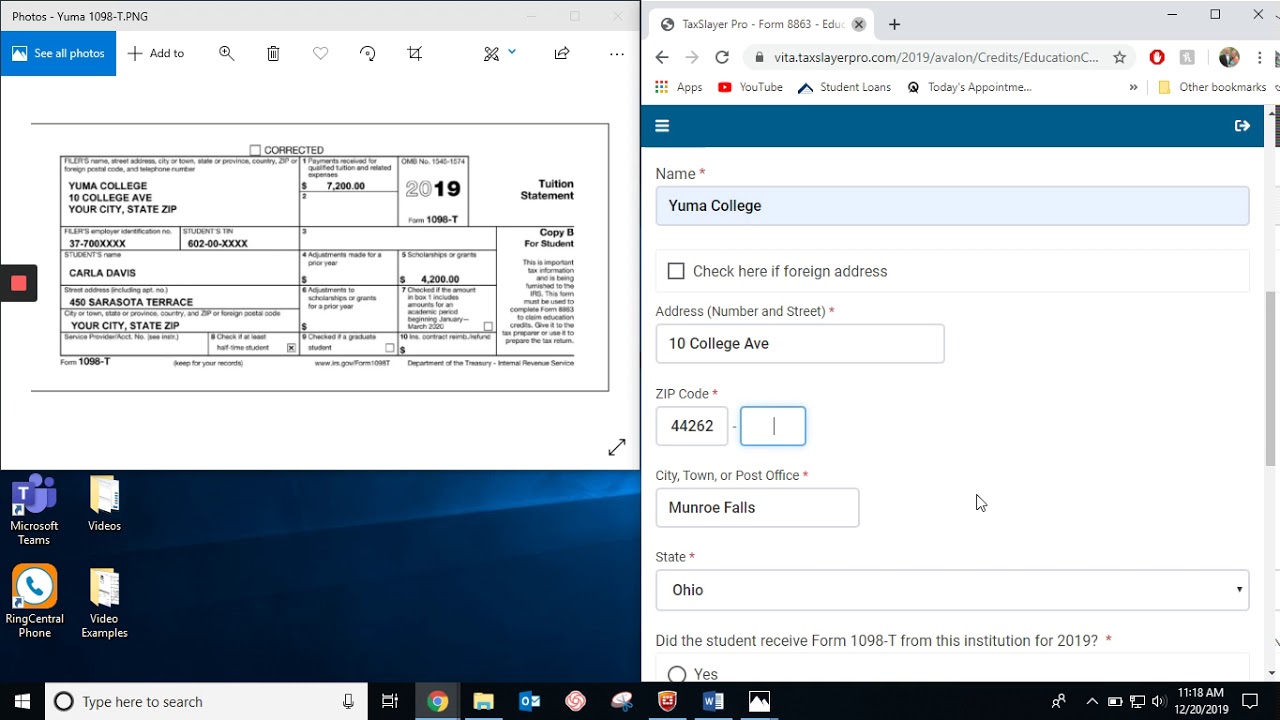This screenshot has height=720, width=1280.
Task: Open the Apps bookmark shortcut
Action: [x=679, y=87]
